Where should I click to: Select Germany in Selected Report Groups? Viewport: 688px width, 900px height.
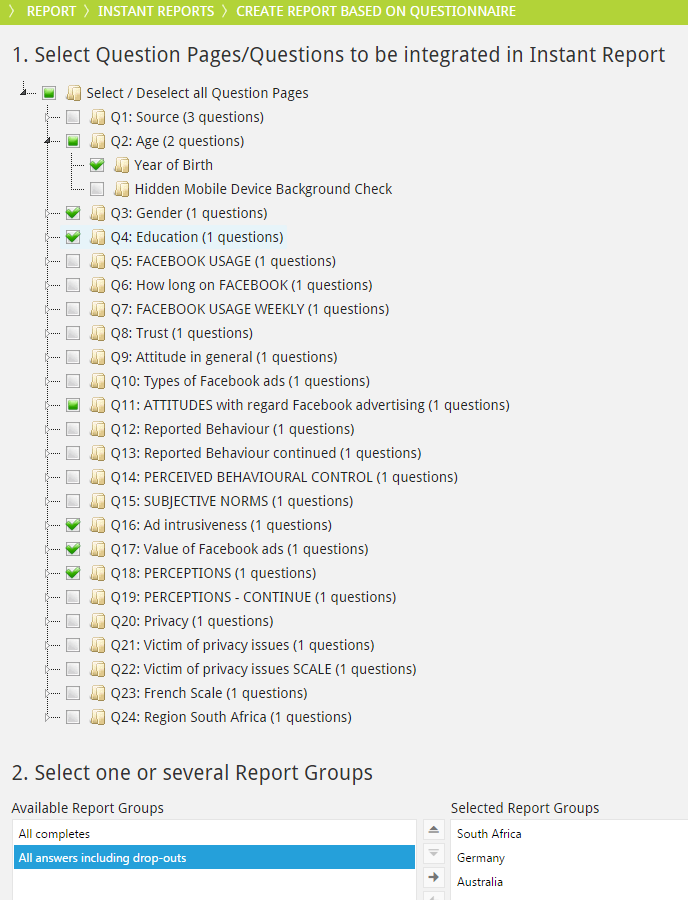point(481,858)
